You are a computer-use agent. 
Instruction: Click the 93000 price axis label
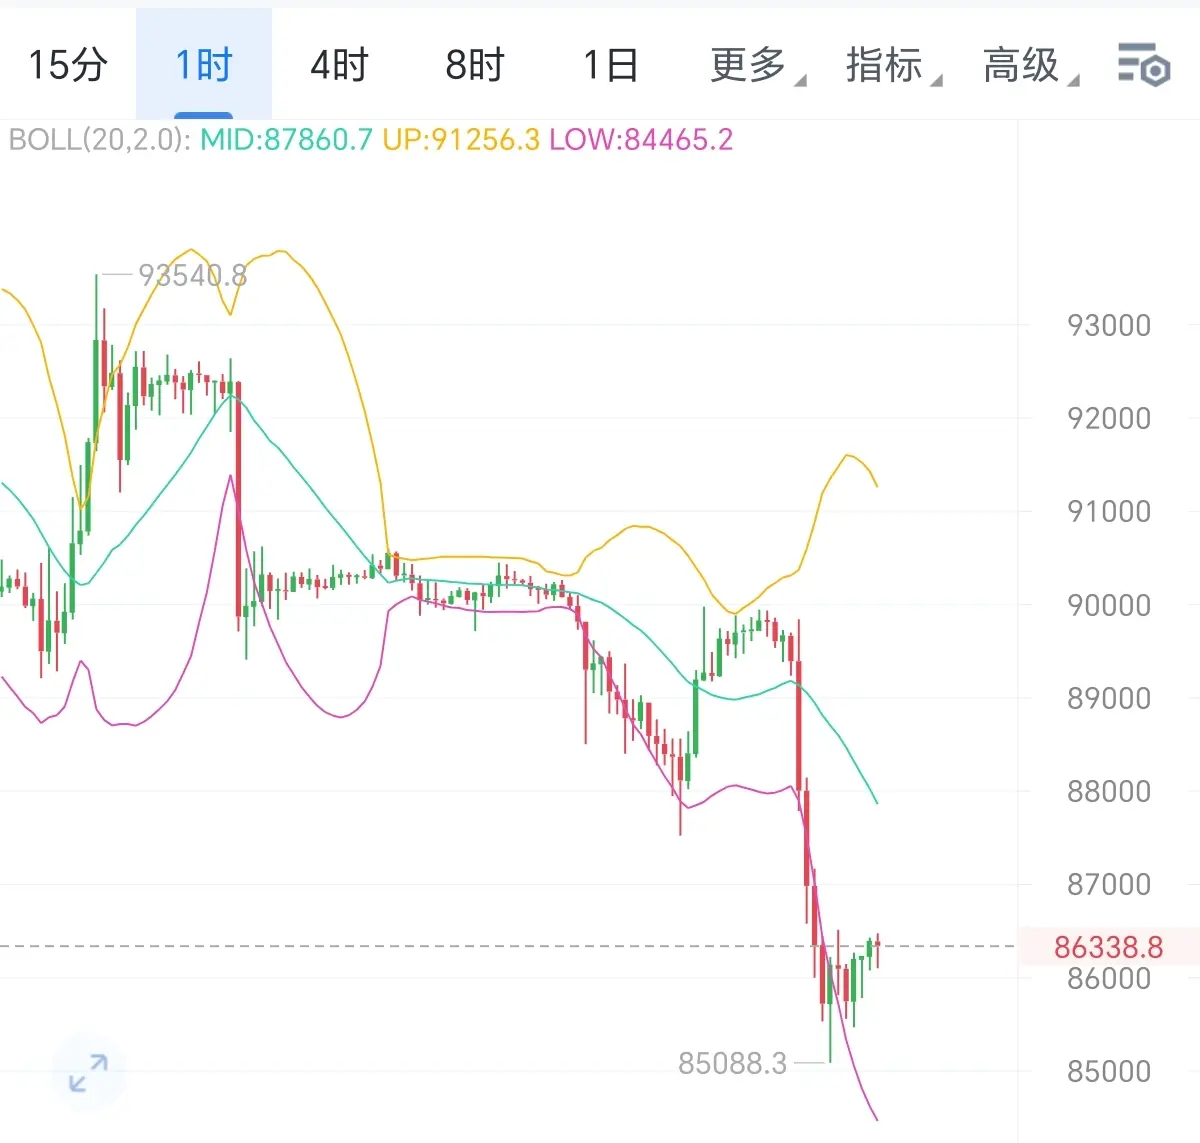point(1109,325)
